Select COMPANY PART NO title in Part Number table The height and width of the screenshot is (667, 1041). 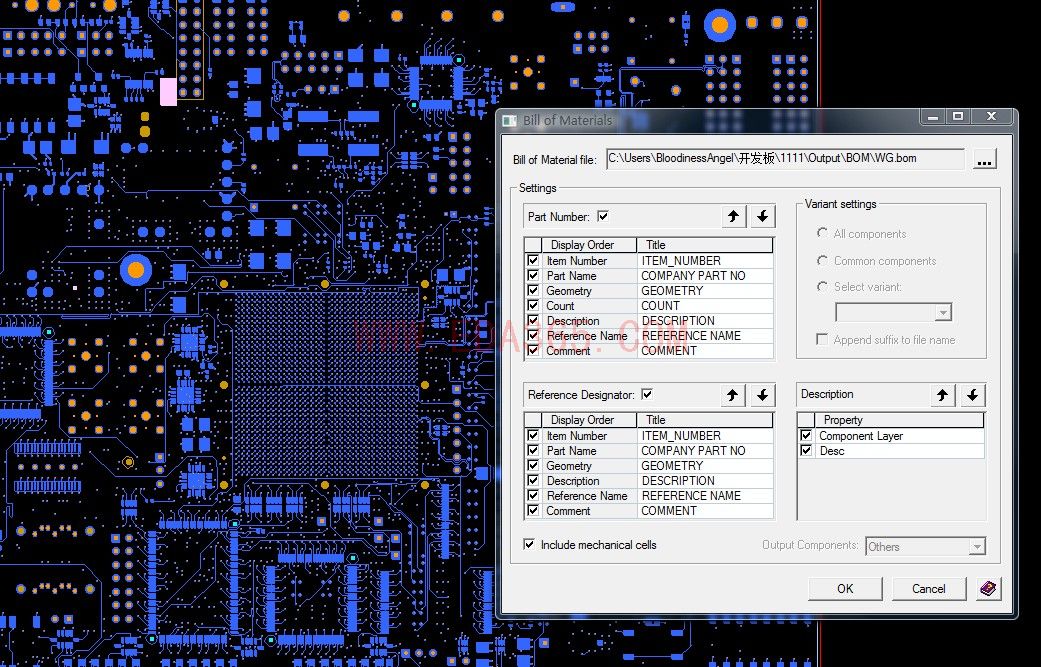pos(706,275)
